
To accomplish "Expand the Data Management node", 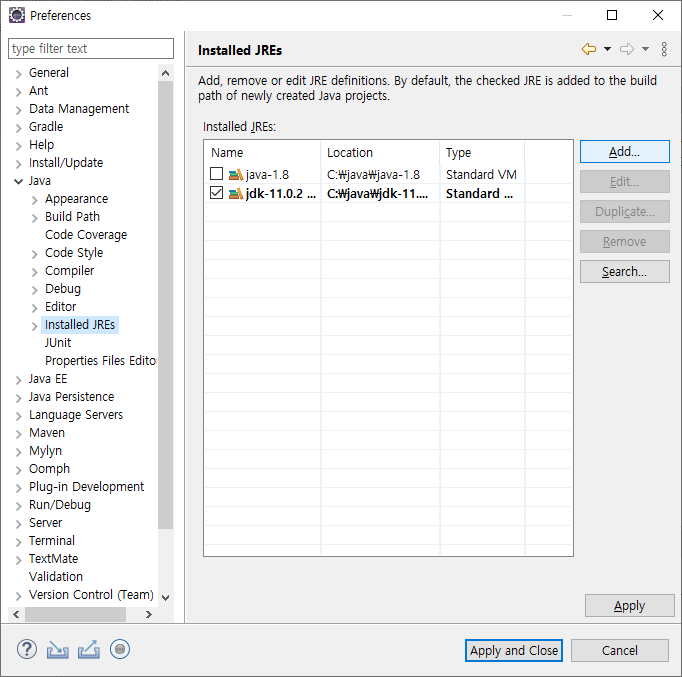I will (x=18, y=110).
